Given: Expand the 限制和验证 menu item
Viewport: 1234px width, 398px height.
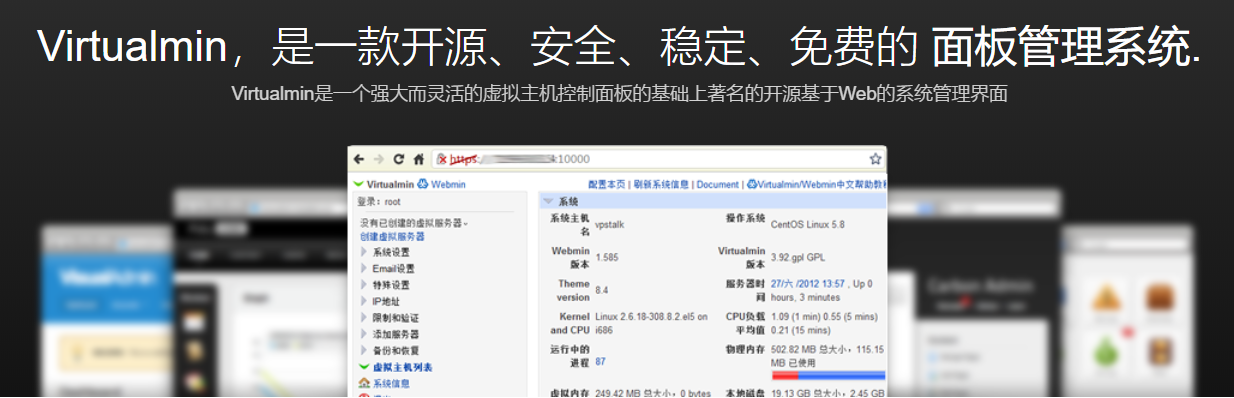Looking at the screenshot, I should [x=389, y=317].
